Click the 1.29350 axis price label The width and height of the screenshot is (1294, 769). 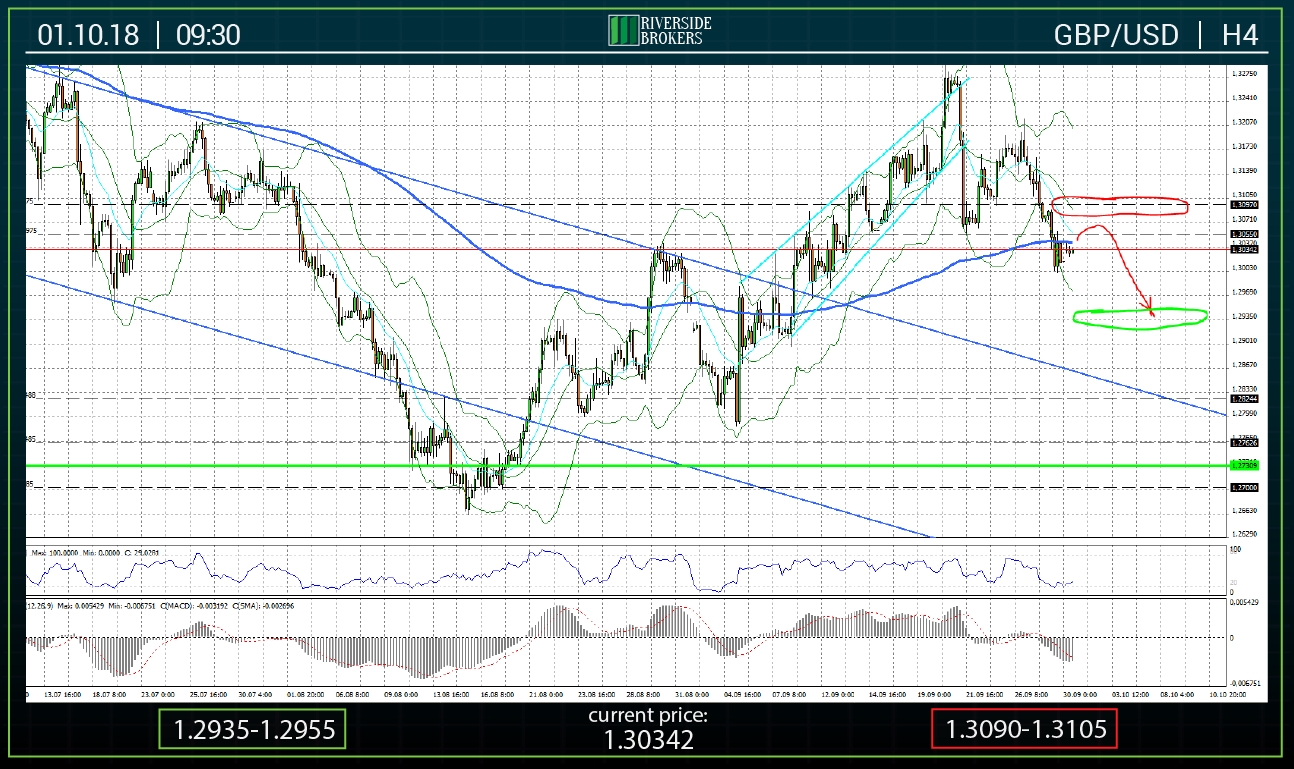(1246, 316)
